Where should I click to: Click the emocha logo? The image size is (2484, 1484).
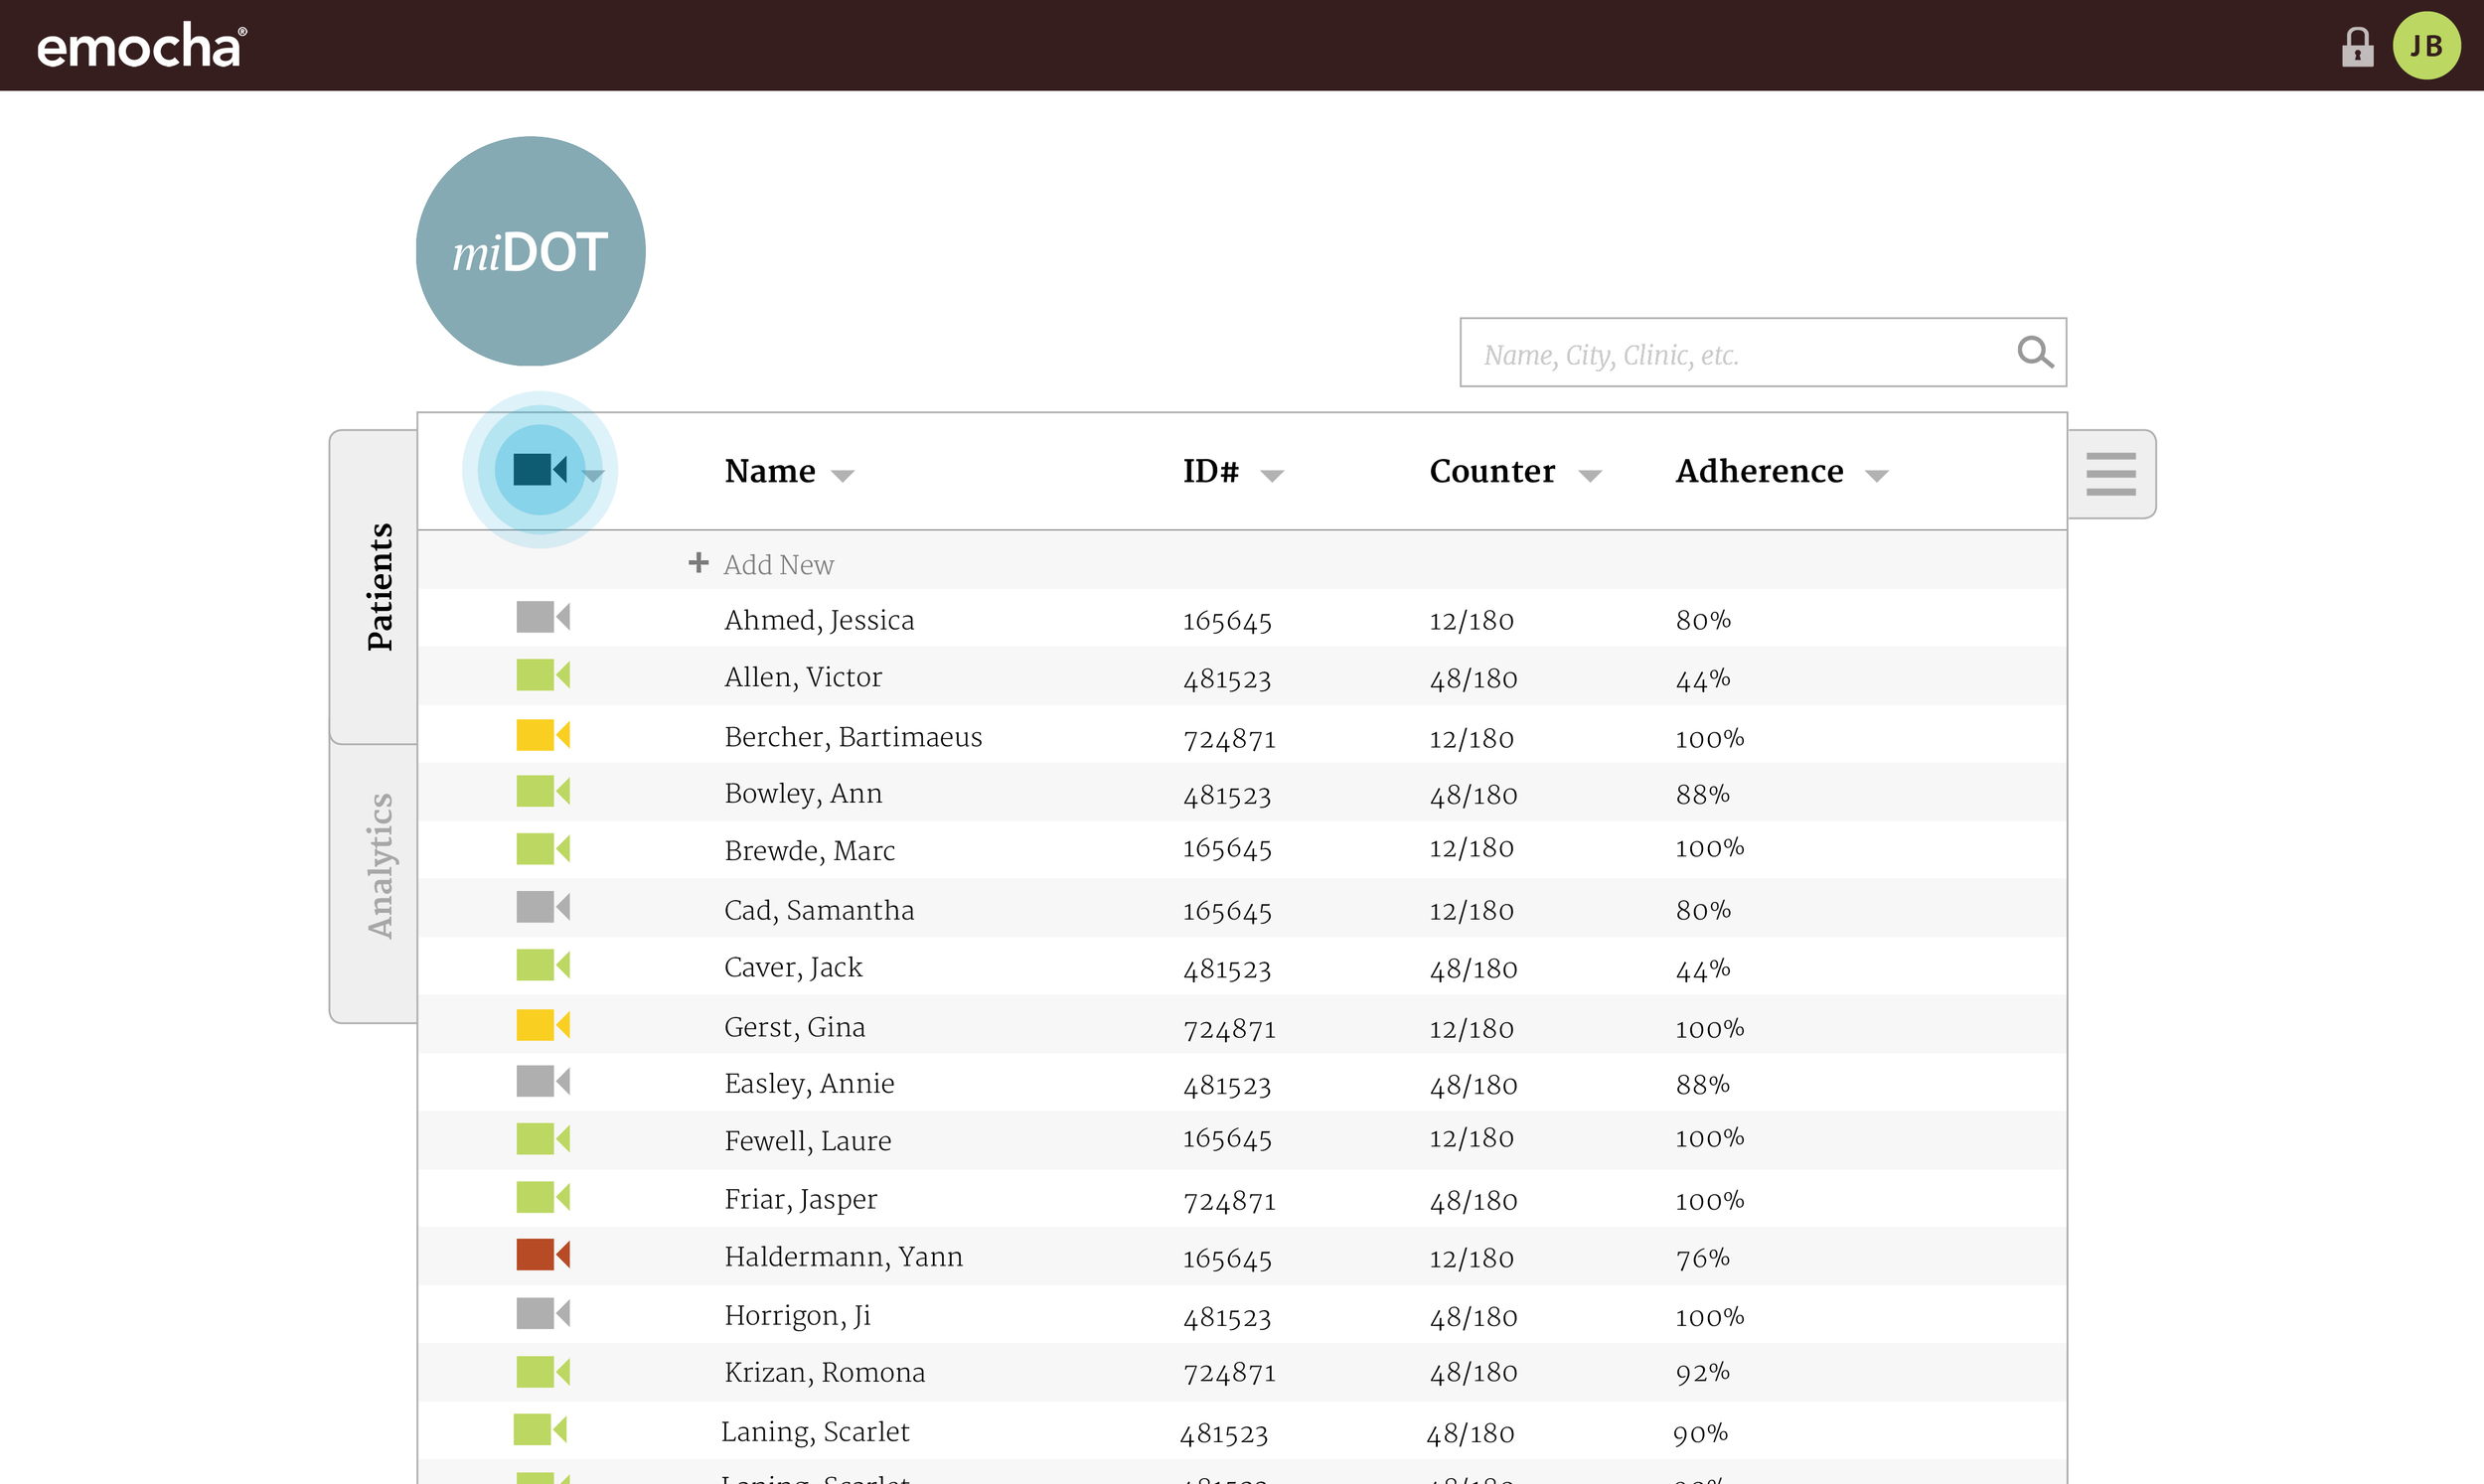pos(141,46)
